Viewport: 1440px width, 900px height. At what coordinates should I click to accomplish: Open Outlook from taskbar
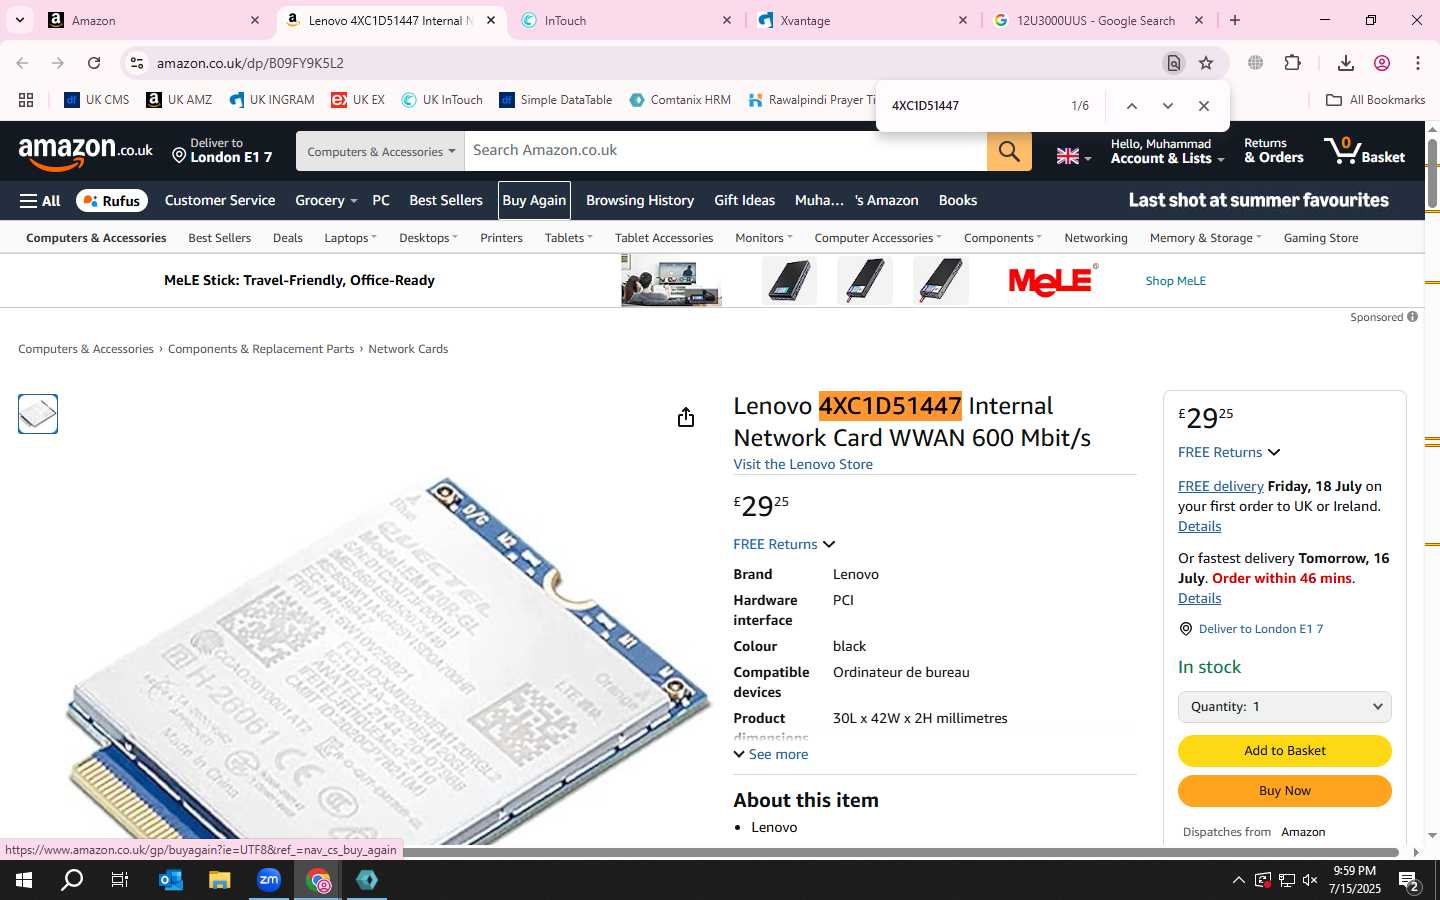(170, 880)
